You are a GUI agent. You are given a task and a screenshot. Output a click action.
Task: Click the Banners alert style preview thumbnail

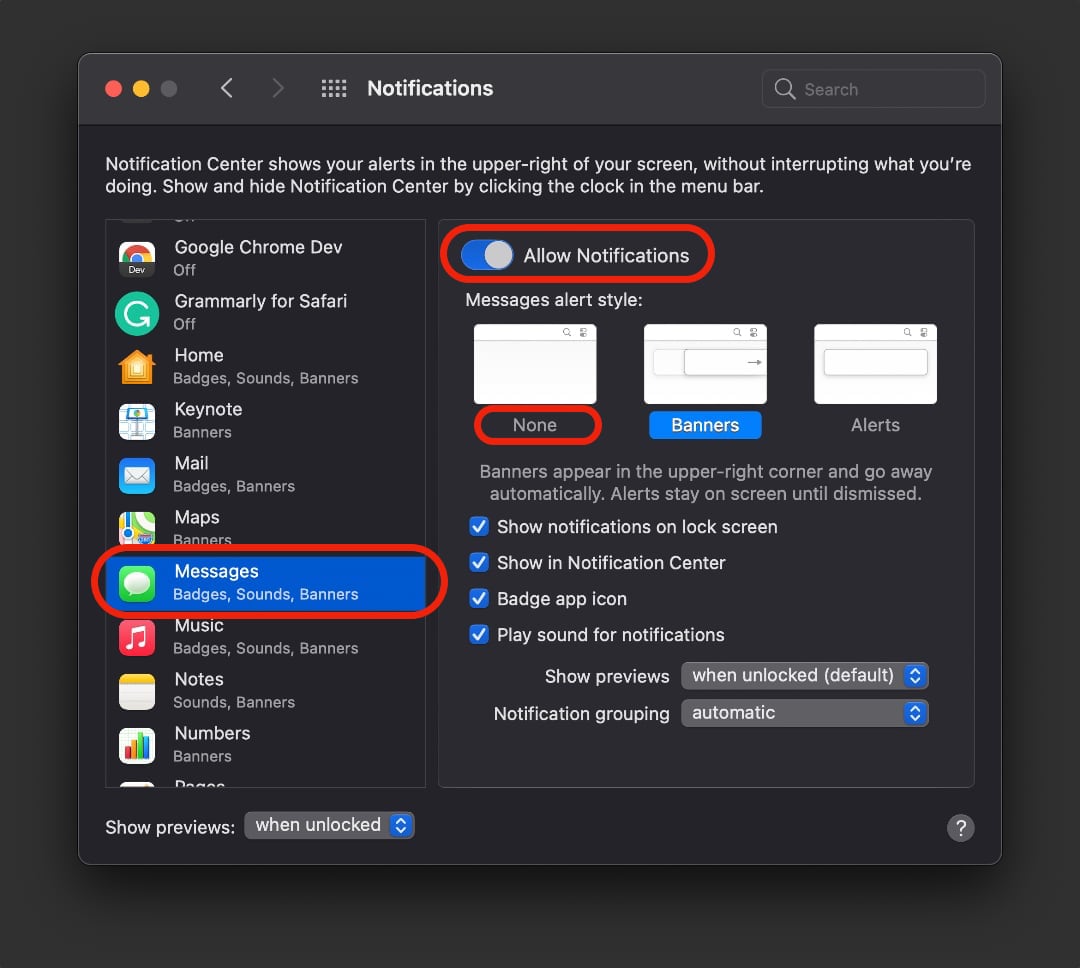pyautogui.click(x=705, y=364)
